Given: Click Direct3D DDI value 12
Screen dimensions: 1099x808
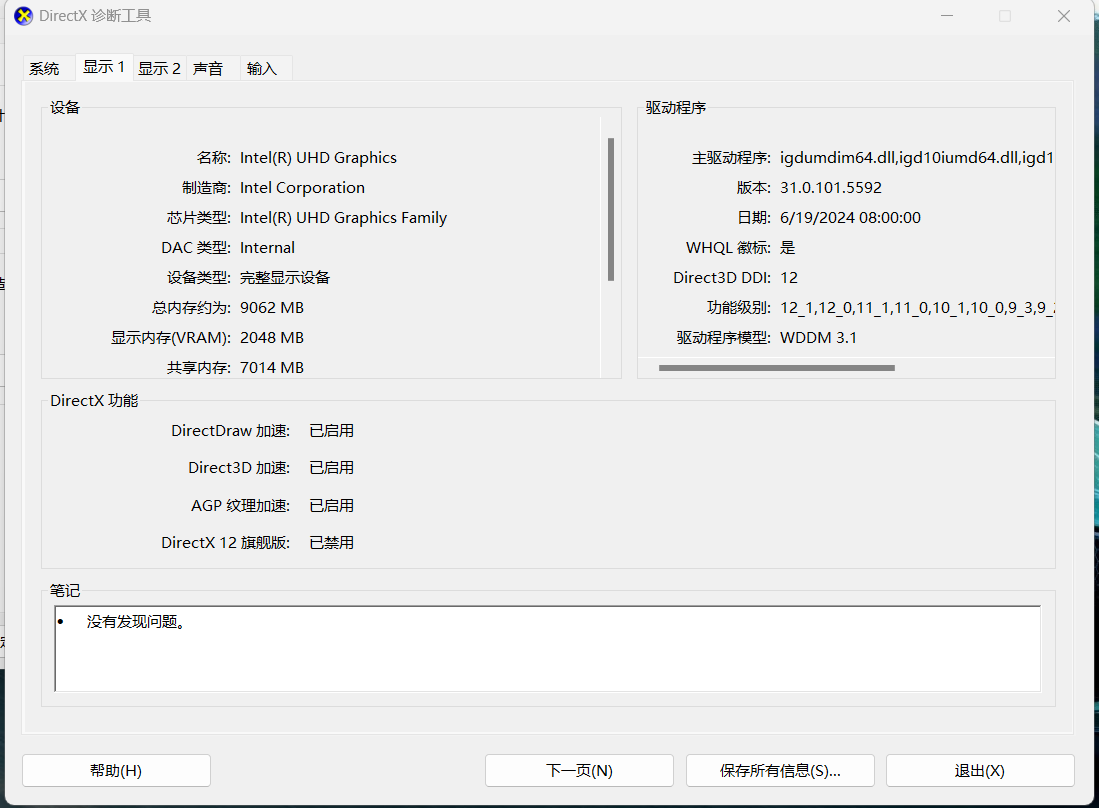Looking at the screenshot, I should coord(789,278).
